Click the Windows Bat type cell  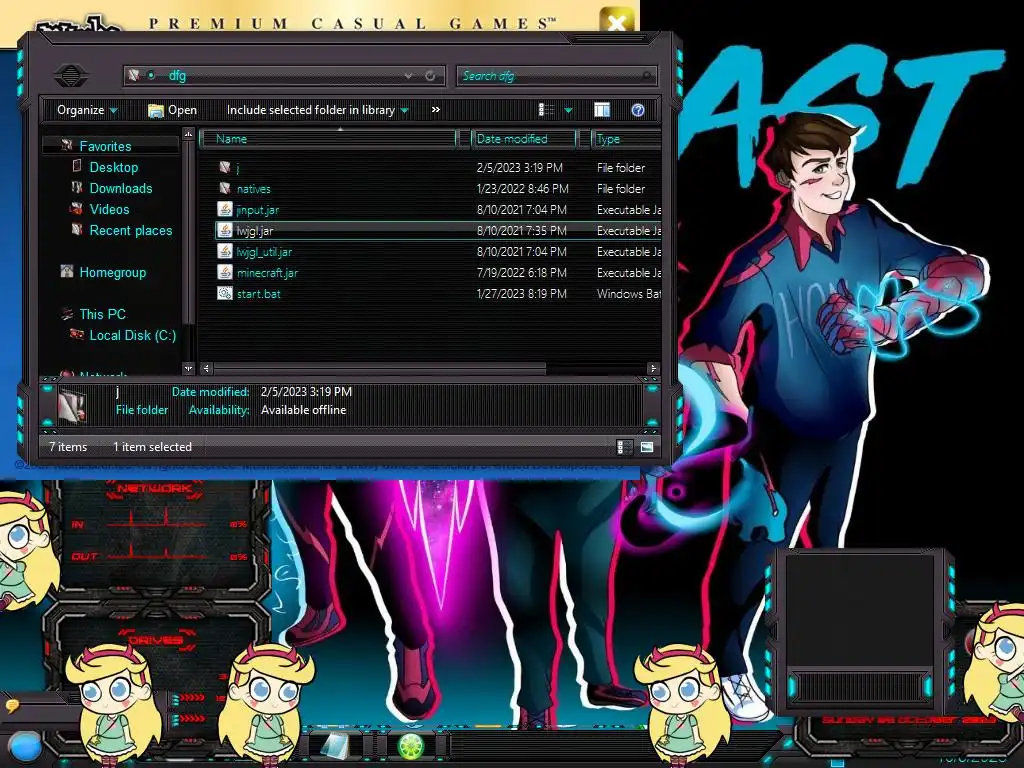[x=628, y=294]
